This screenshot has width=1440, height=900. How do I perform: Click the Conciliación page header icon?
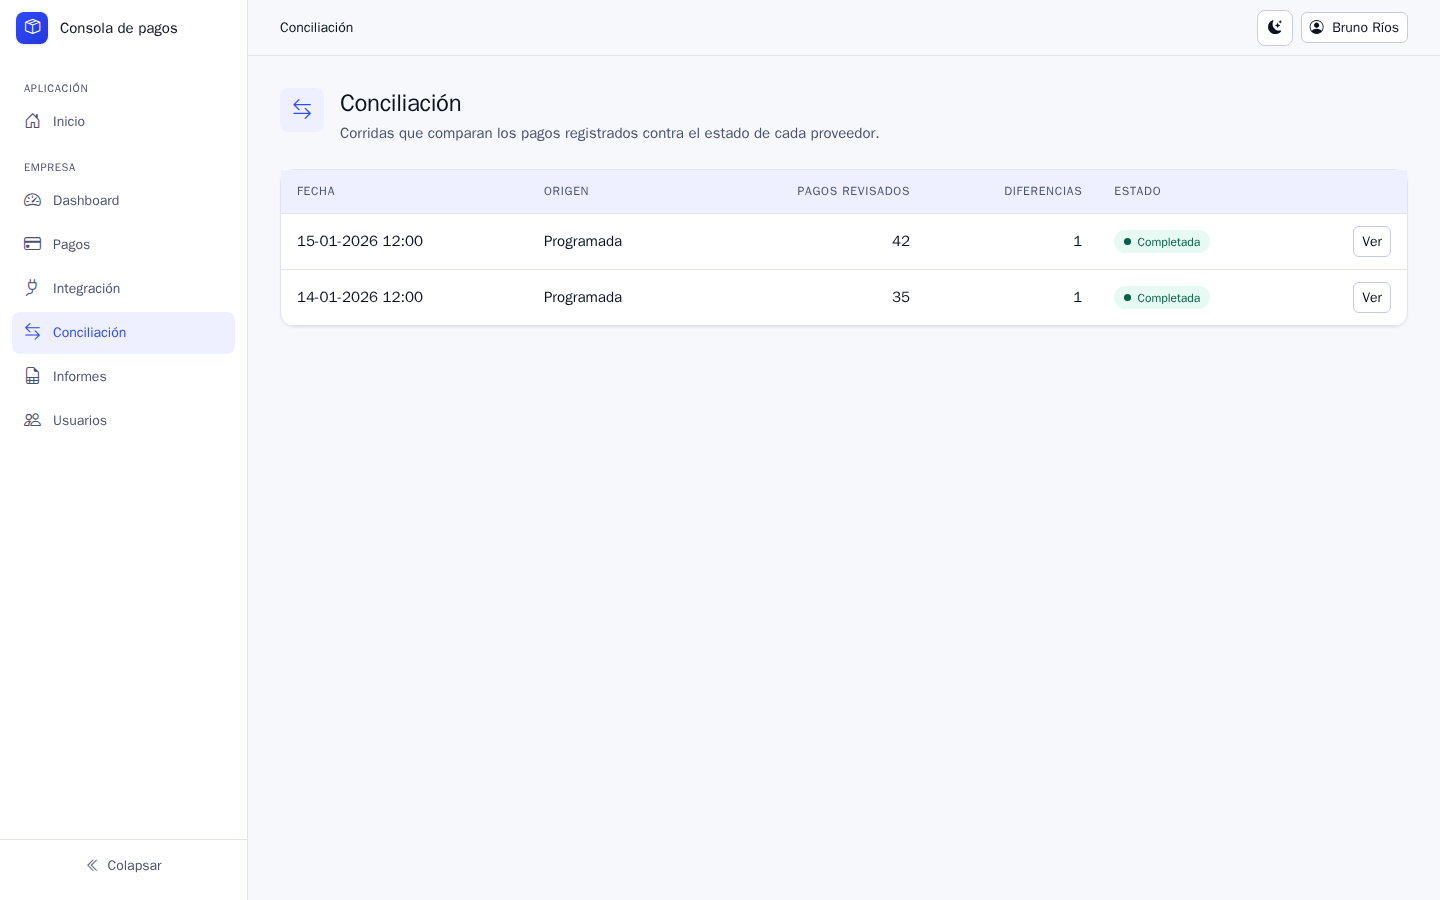tap(302, 110)
